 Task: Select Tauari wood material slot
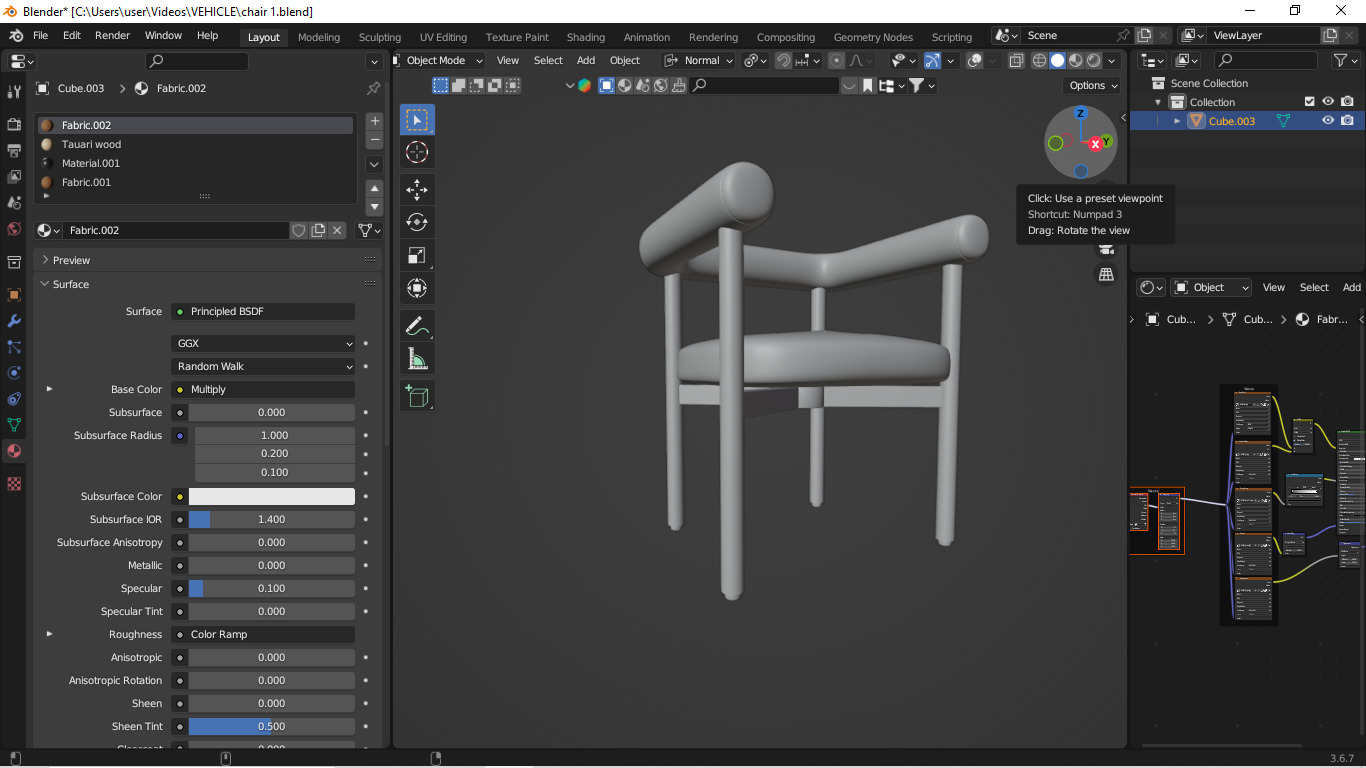coord(195,144)
